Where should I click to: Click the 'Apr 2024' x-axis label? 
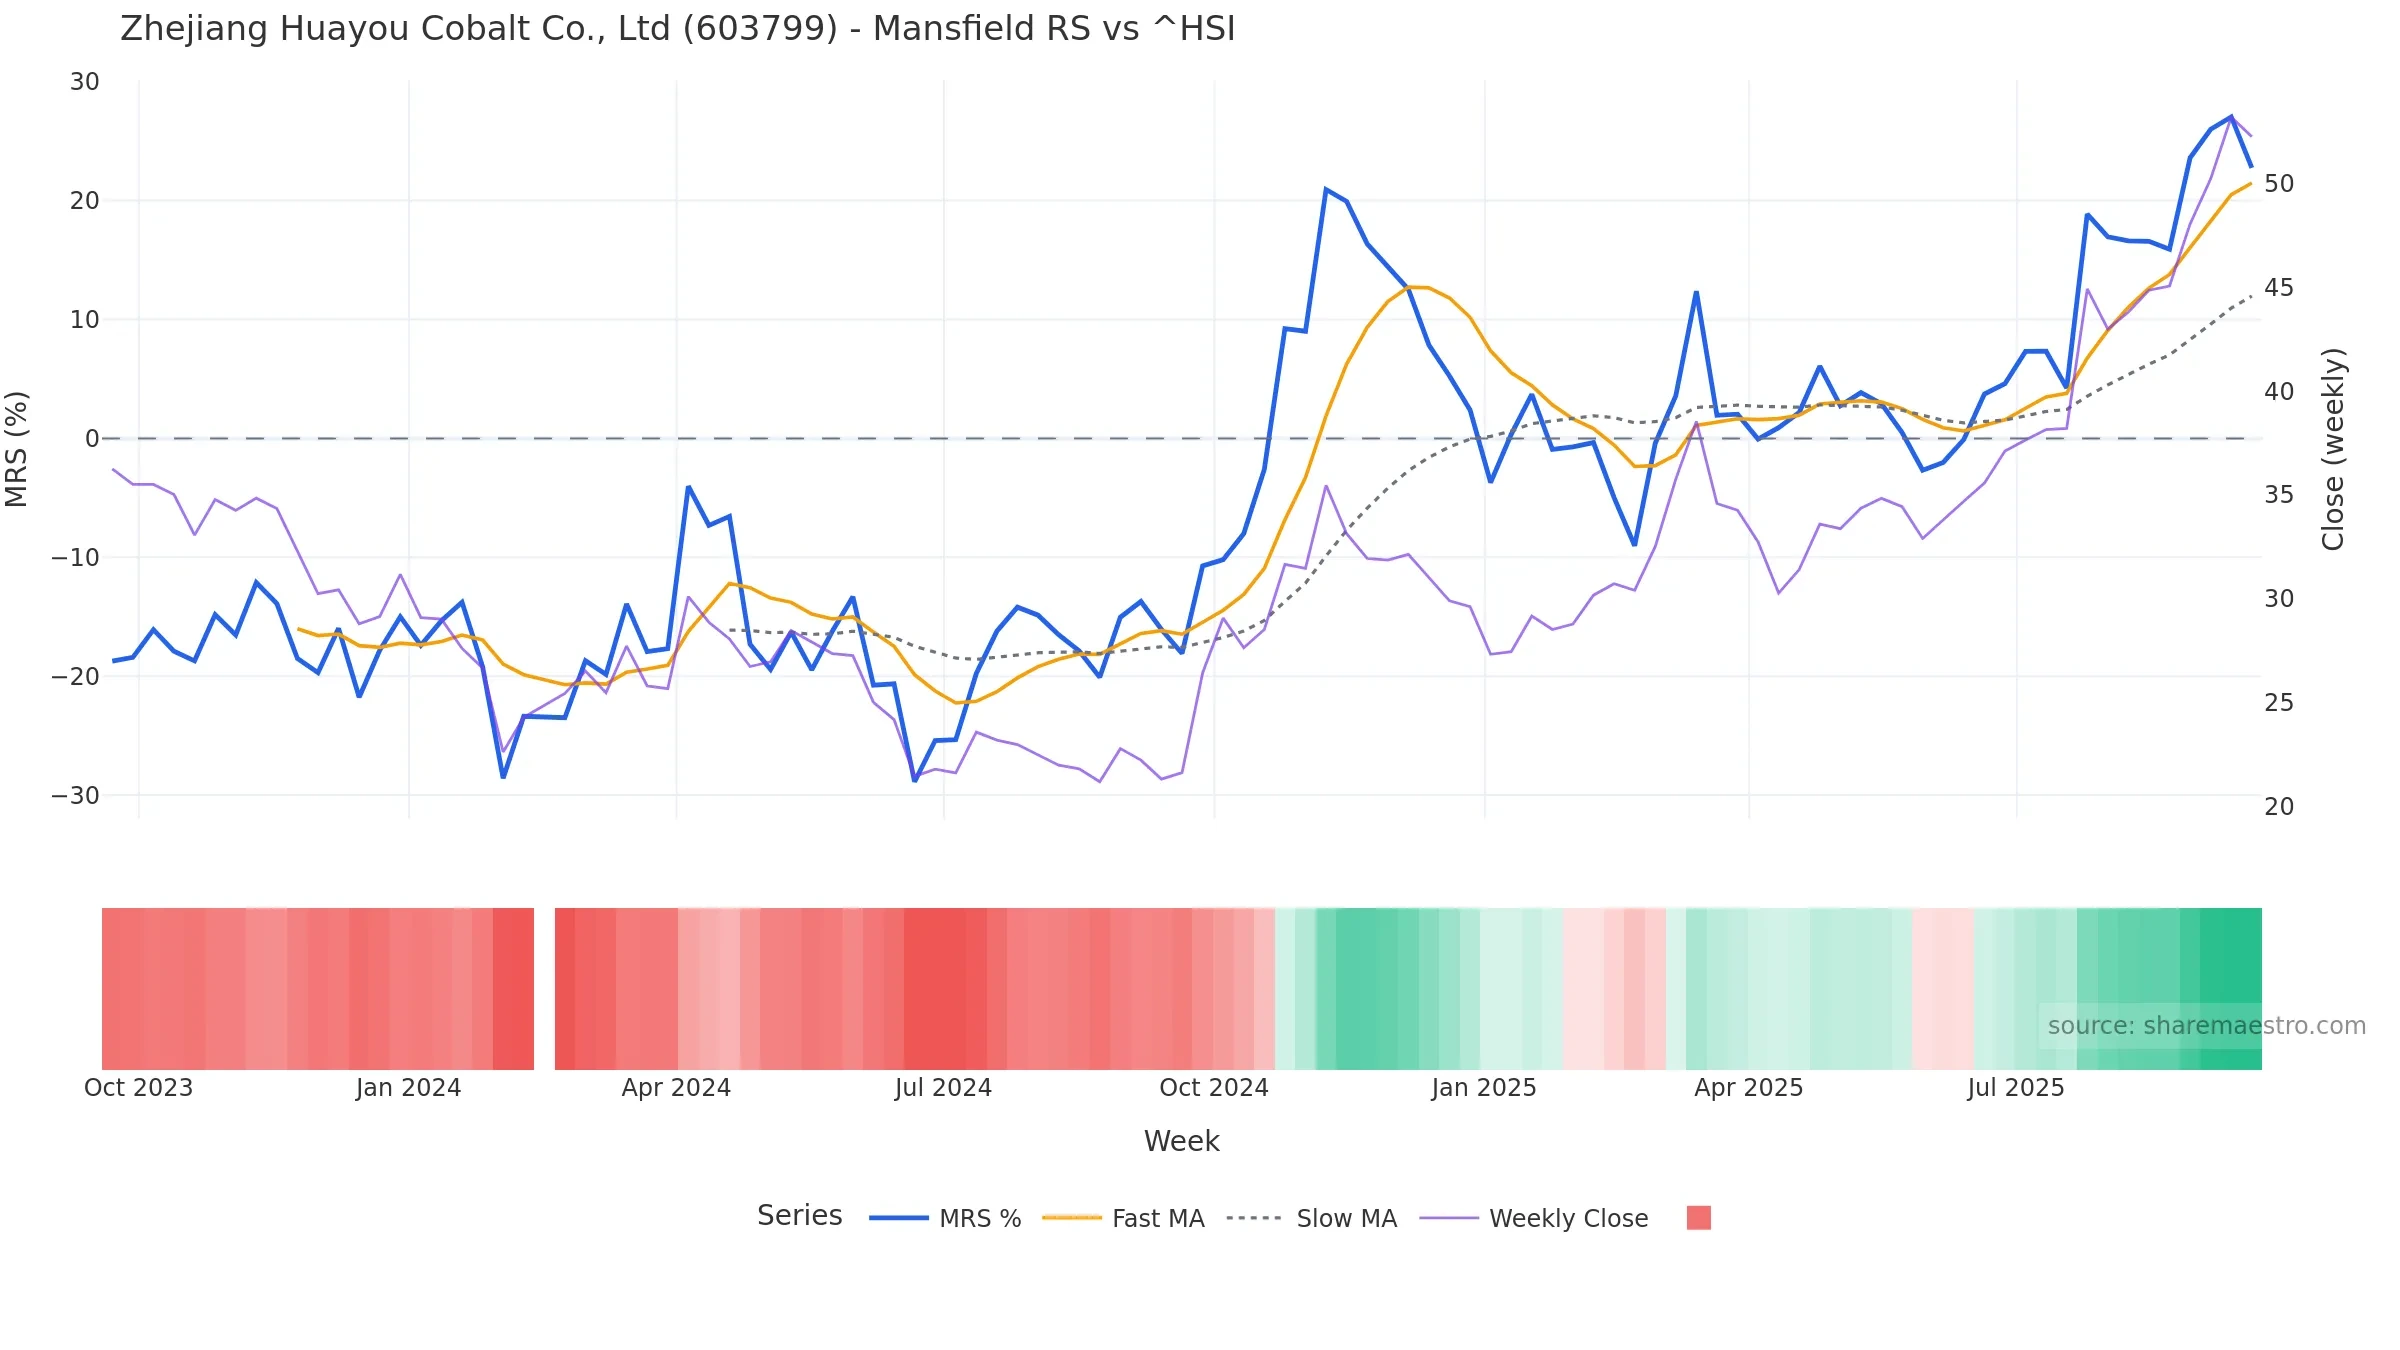point(676,1088)
